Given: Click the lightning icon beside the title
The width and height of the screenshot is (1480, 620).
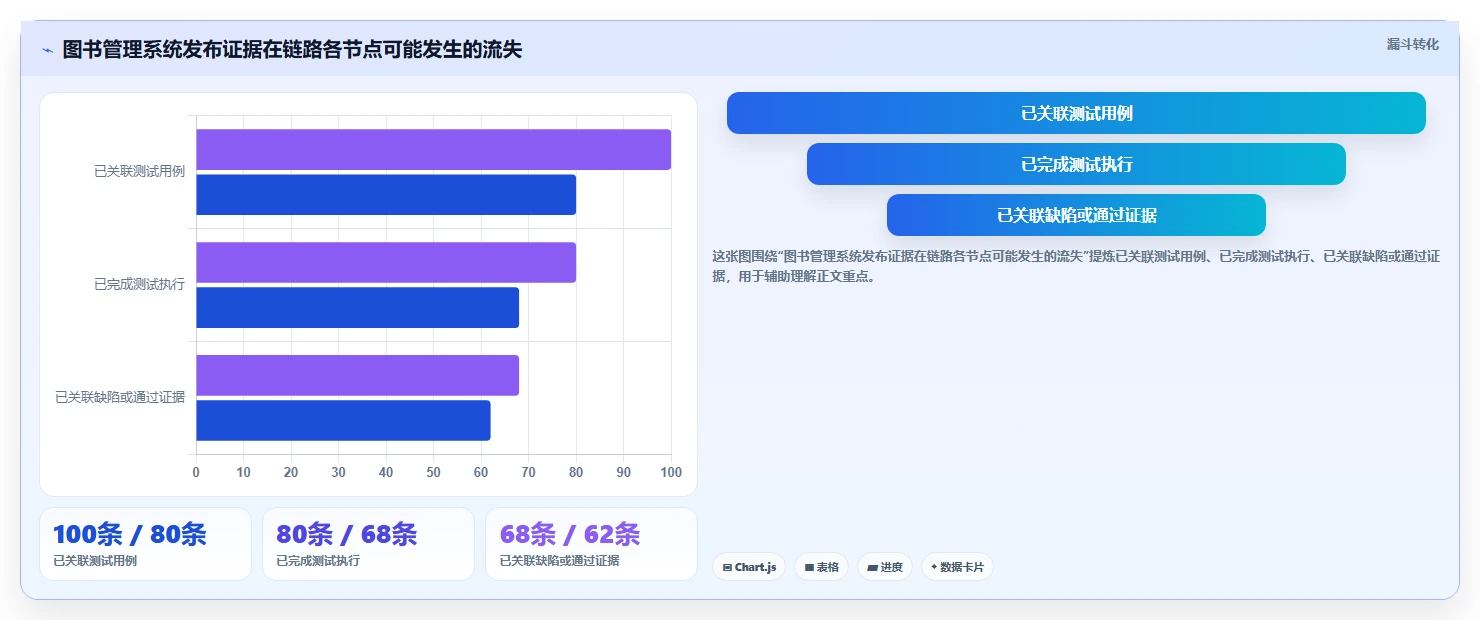Looking at the screenshot, I should tap(47, 50).
